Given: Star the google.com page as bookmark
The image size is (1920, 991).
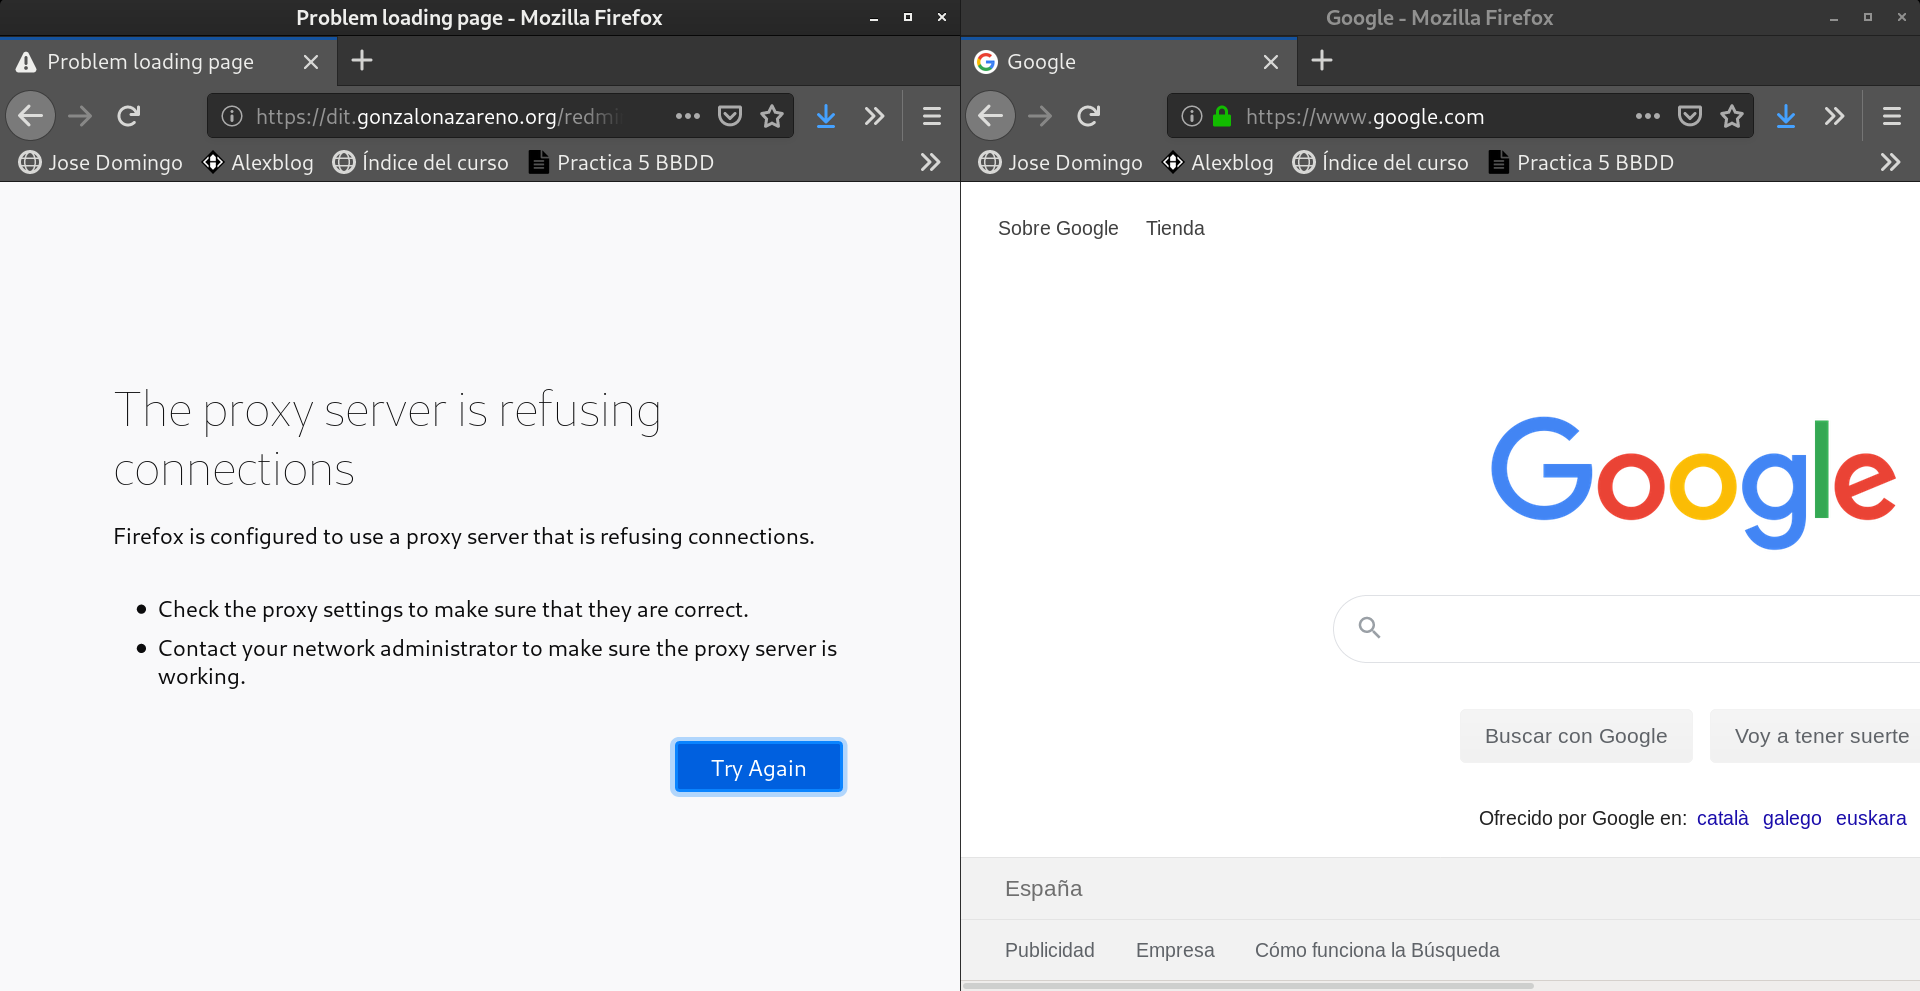Looking at the screenshot, I should click(x=1731, y=116).
